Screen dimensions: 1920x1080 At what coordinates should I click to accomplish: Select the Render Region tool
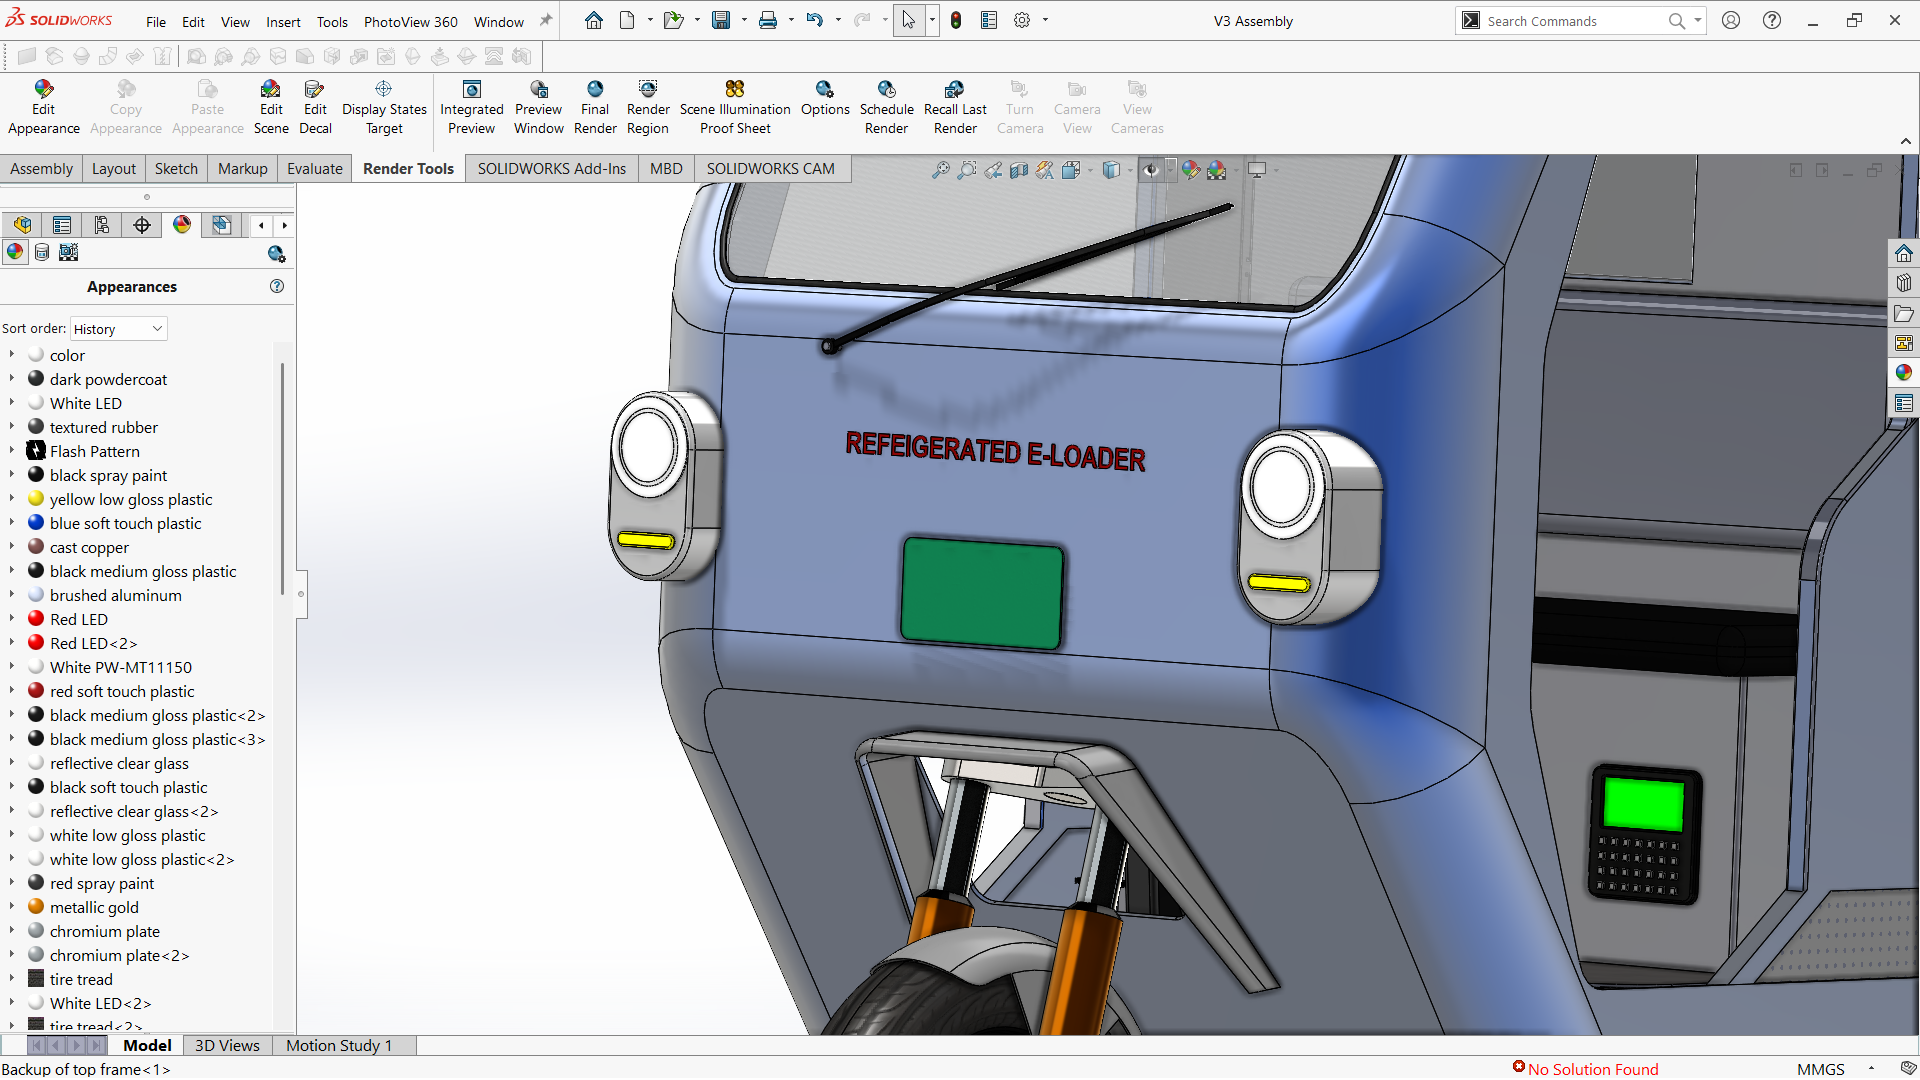[648, 107]
